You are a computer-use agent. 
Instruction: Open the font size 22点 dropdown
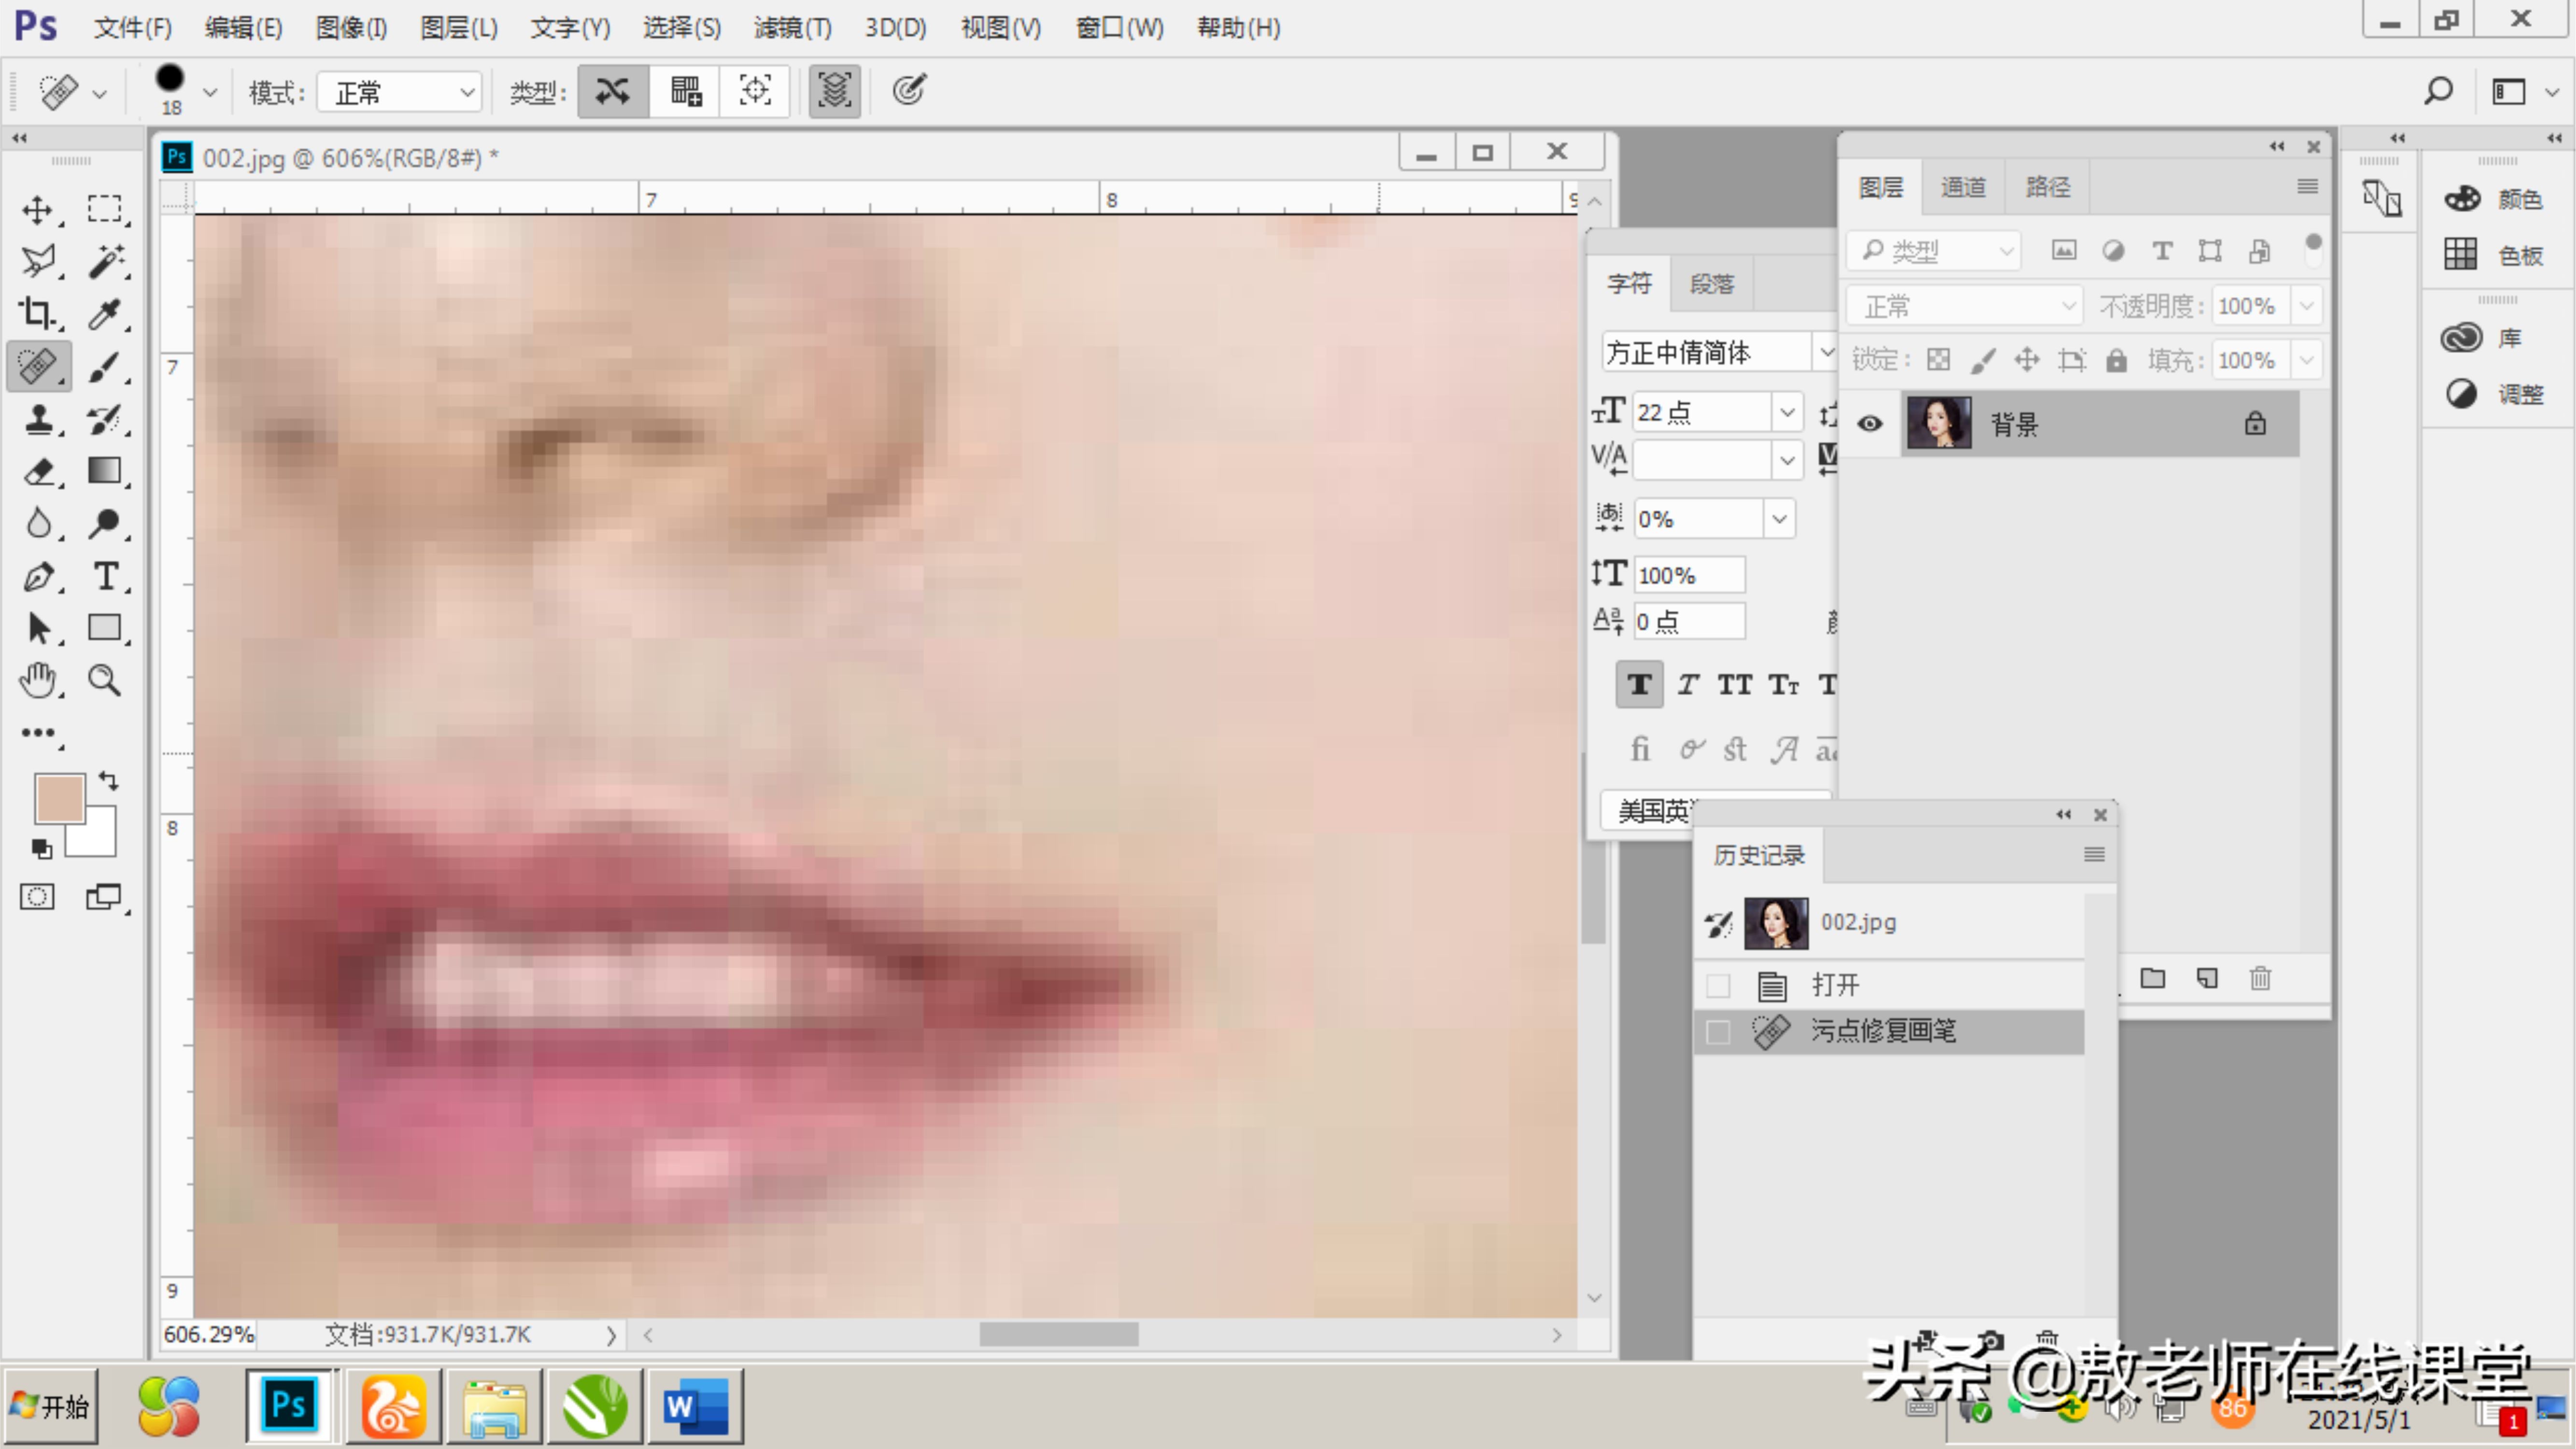pyautogui.click(x=1787, y=412)
